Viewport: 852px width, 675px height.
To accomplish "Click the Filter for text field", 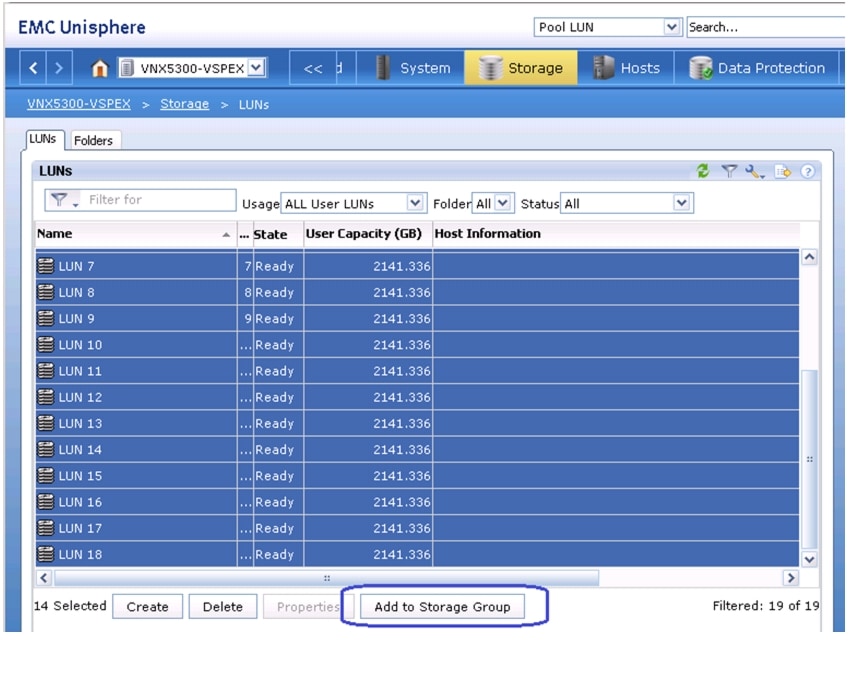I will coord(160,200).
